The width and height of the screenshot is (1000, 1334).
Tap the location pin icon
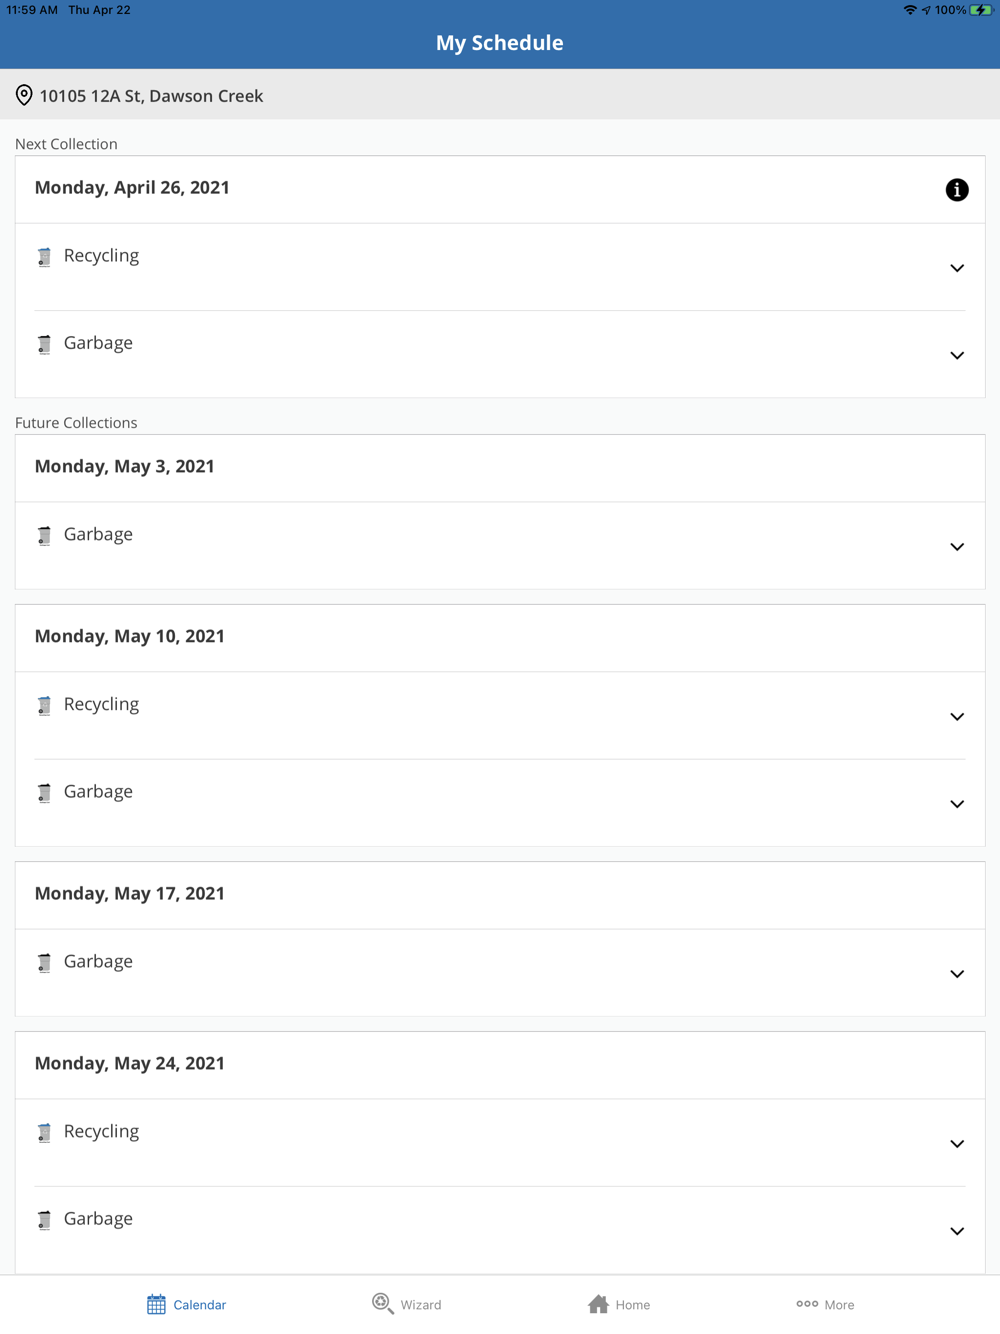[24, 96]
